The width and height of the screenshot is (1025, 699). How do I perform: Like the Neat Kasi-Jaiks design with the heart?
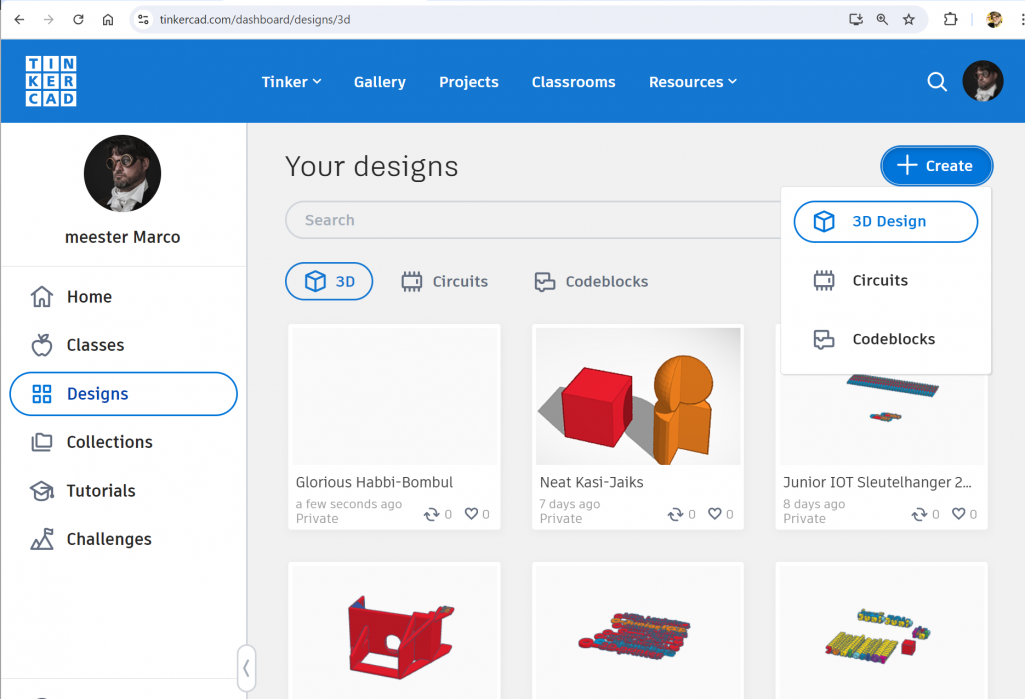pyautogui.click(x=713, y=514)
